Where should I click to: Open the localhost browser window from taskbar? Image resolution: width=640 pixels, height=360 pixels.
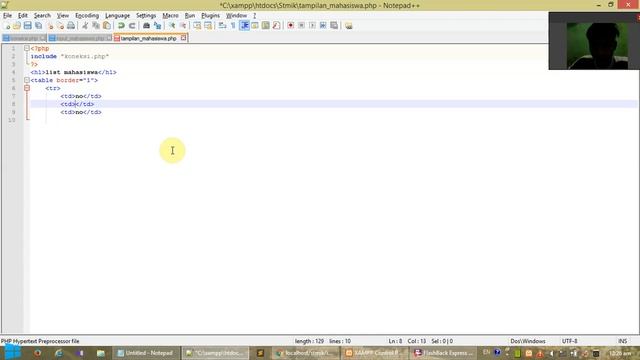(x=307, y=353)
